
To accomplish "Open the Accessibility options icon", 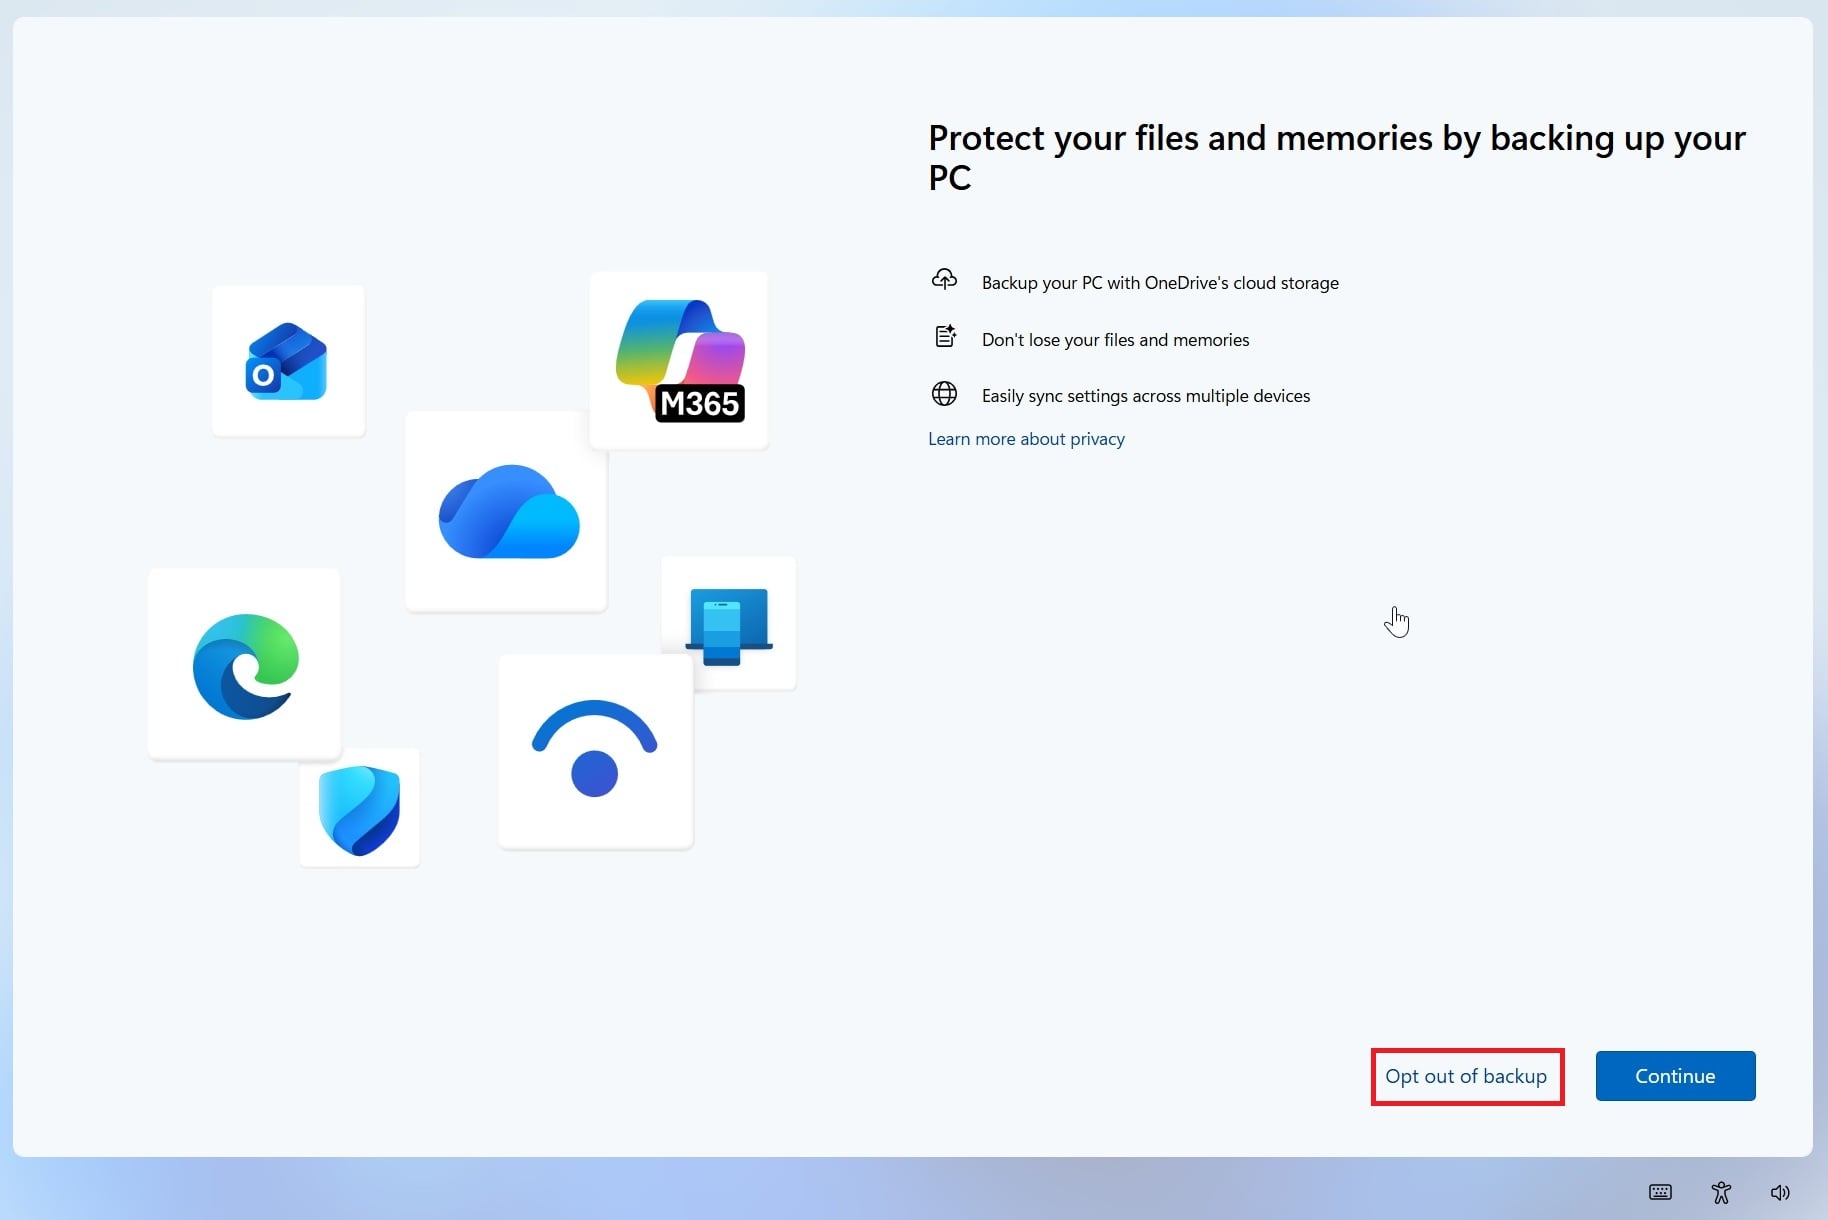I will (x=1721, y=1192).
